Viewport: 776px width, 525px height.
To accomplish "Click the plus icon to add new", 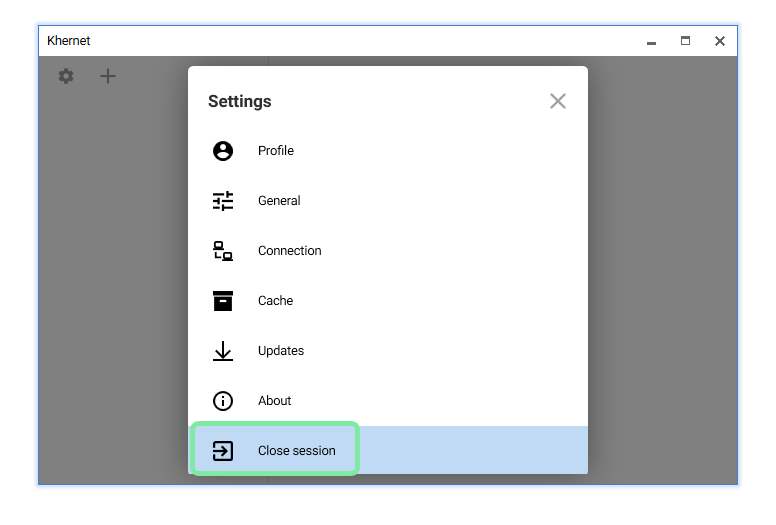I will [x=108, y=76].
